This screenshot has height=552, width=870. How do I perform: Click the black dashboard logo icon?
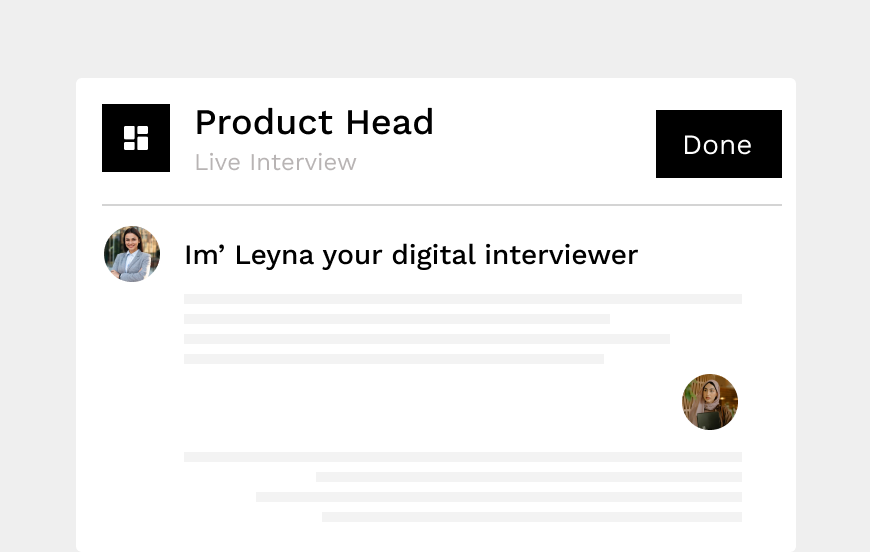point(136,138)
